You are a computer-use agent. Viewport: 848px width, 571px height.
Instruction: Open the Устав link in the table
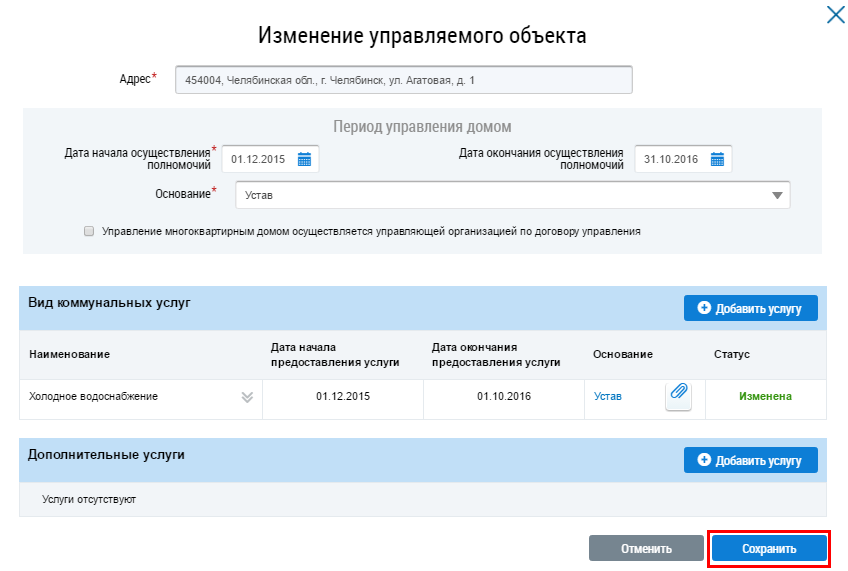(x=607, y=396)
